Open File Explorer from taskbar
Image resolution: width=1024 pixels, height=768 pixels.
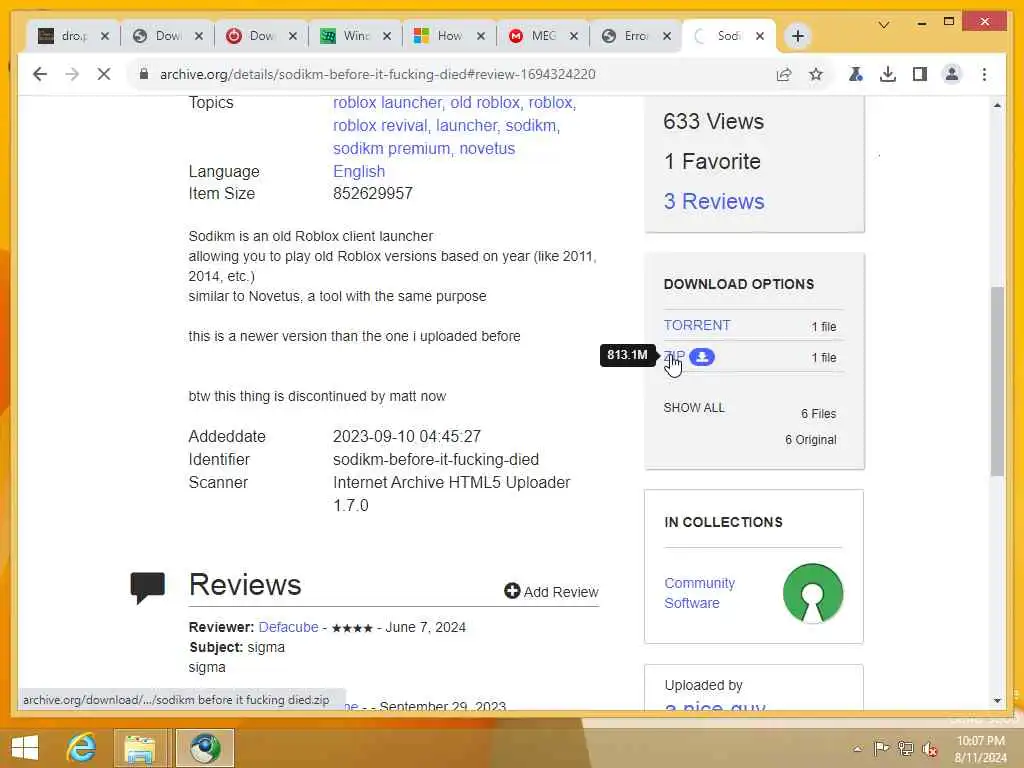point(140,748)
